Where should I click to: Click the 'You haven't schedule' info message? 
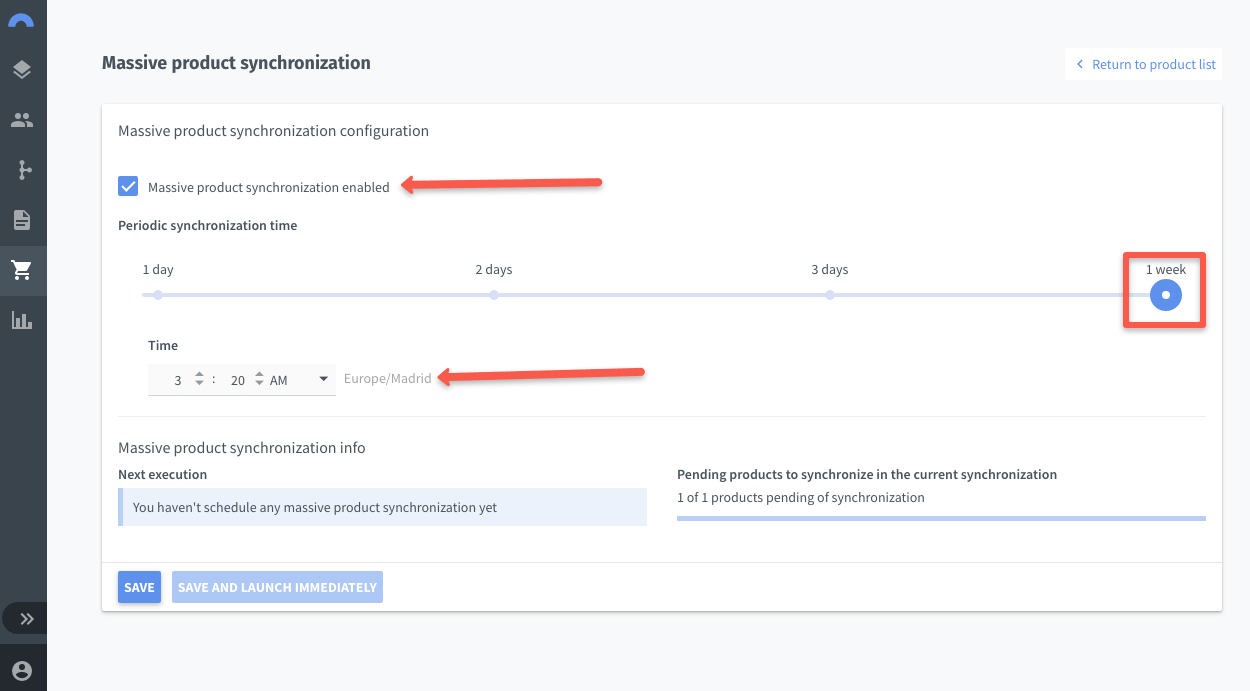(x=382, y=507)
